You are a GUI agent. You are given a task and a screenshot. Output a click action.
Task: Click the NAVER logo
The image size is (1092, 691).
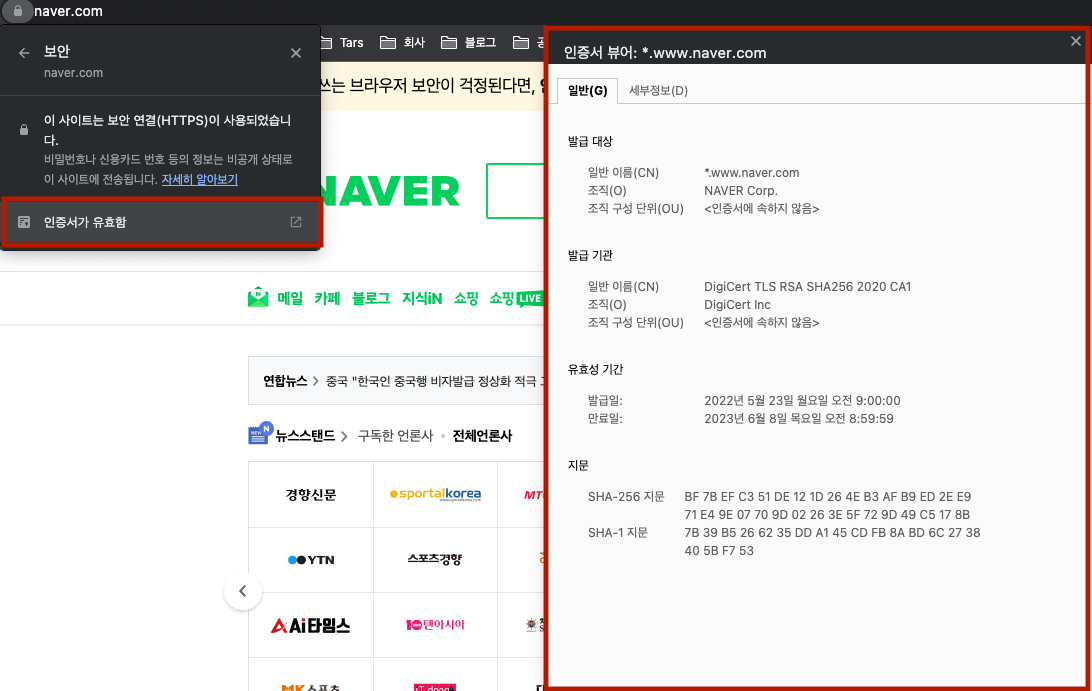(x=390, y=192)
